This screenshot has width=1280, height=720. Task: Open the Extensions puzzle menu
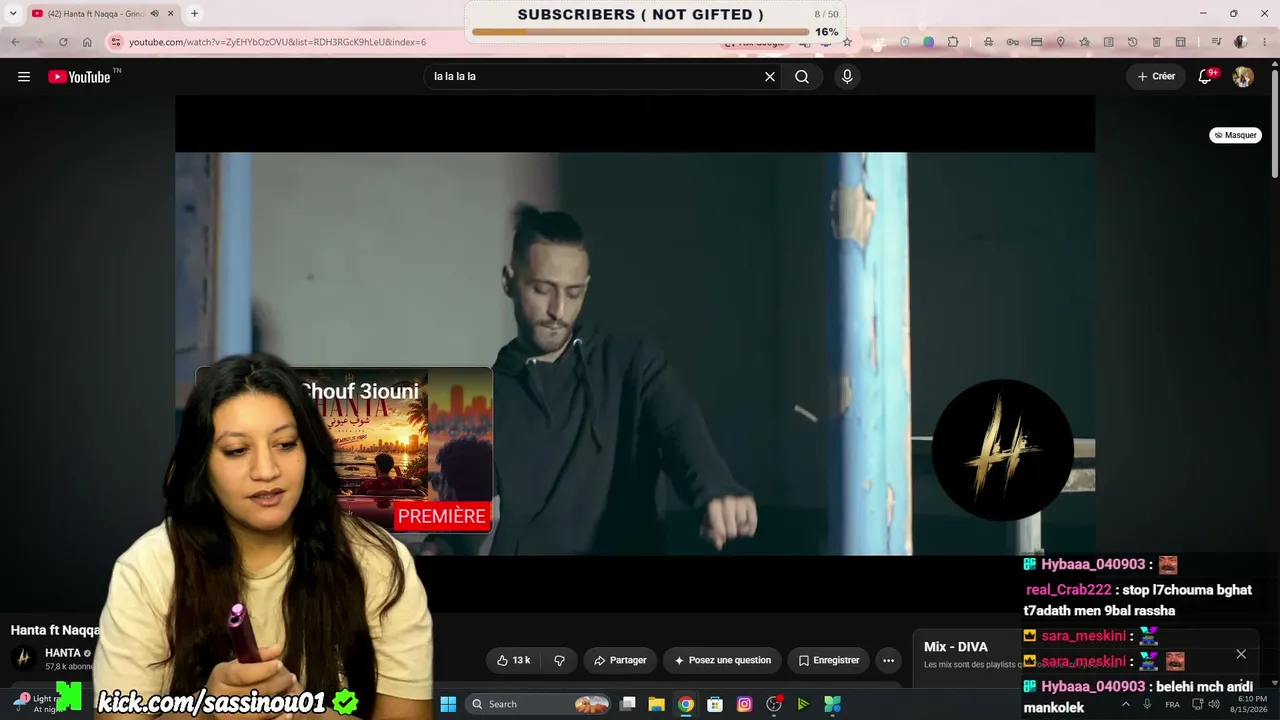click(953, 42)
